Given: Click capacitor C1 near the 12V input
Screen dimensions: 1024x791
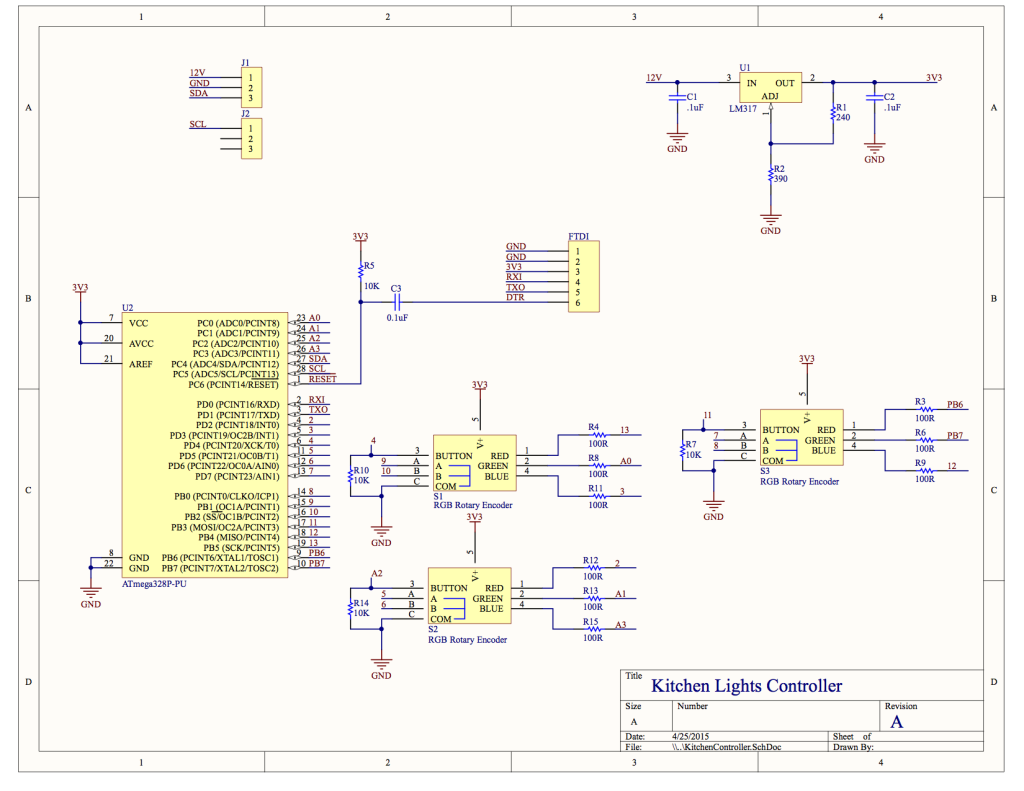Looking at the screenshot, I should coord(677,98).
